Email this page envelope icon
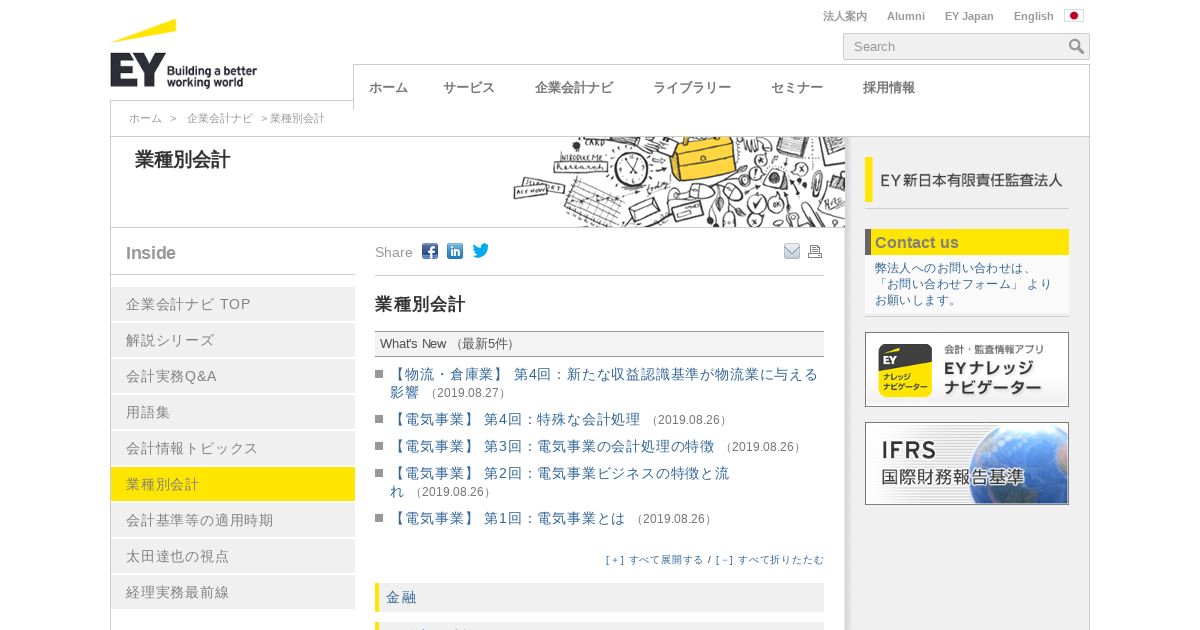 792,251
